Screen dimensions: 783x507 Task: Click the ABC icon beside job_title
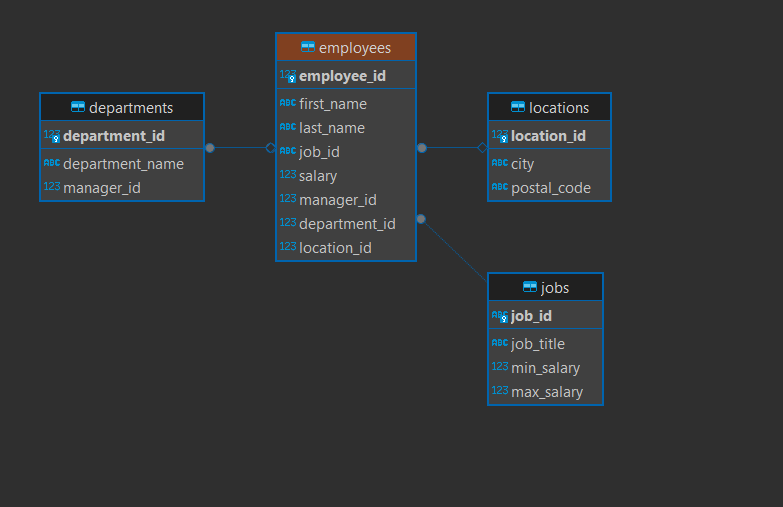point(500,342)
